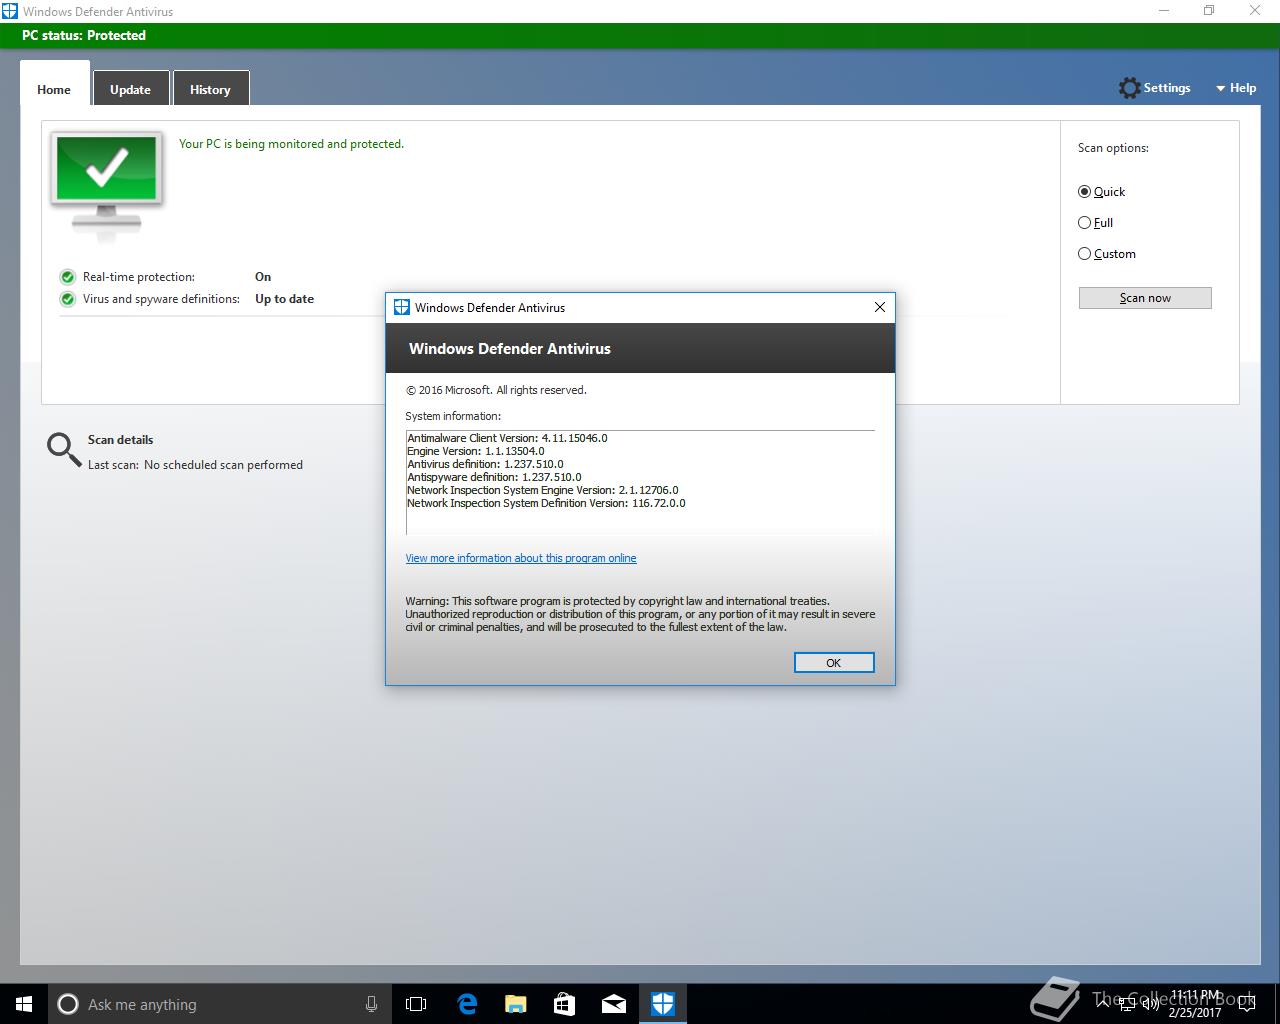Click the Ask me anything search box
Image resolution: width=1280 pixels, height=1024 pixels.
(x=220, y=1004)
